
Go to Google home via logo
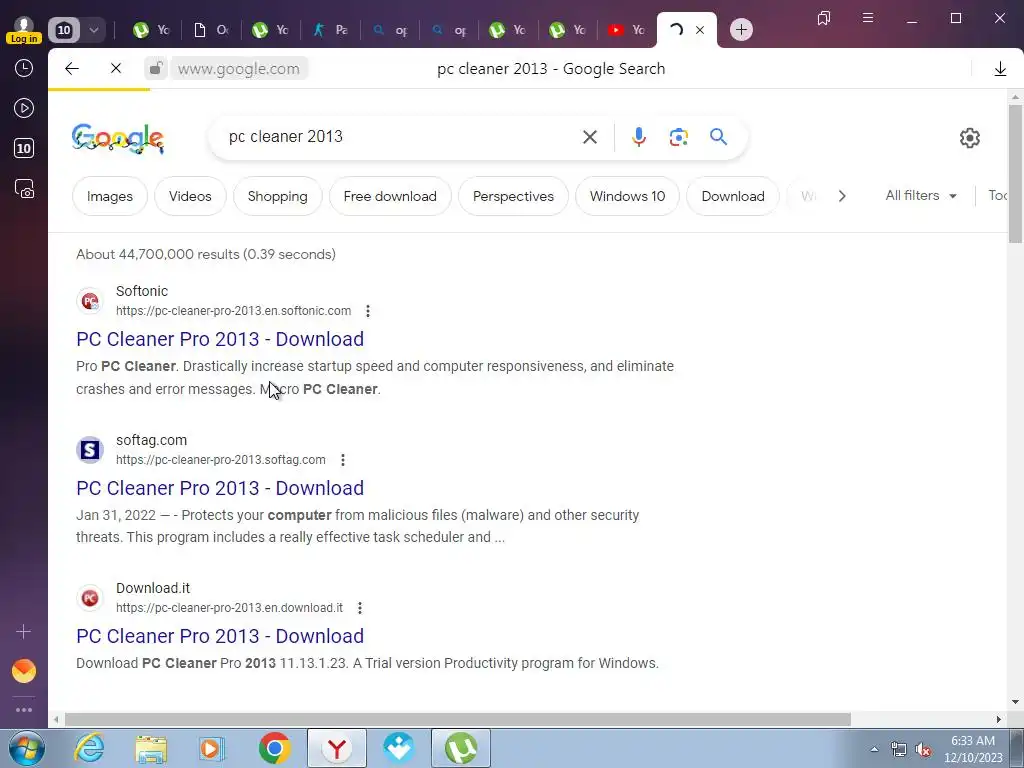118,138
